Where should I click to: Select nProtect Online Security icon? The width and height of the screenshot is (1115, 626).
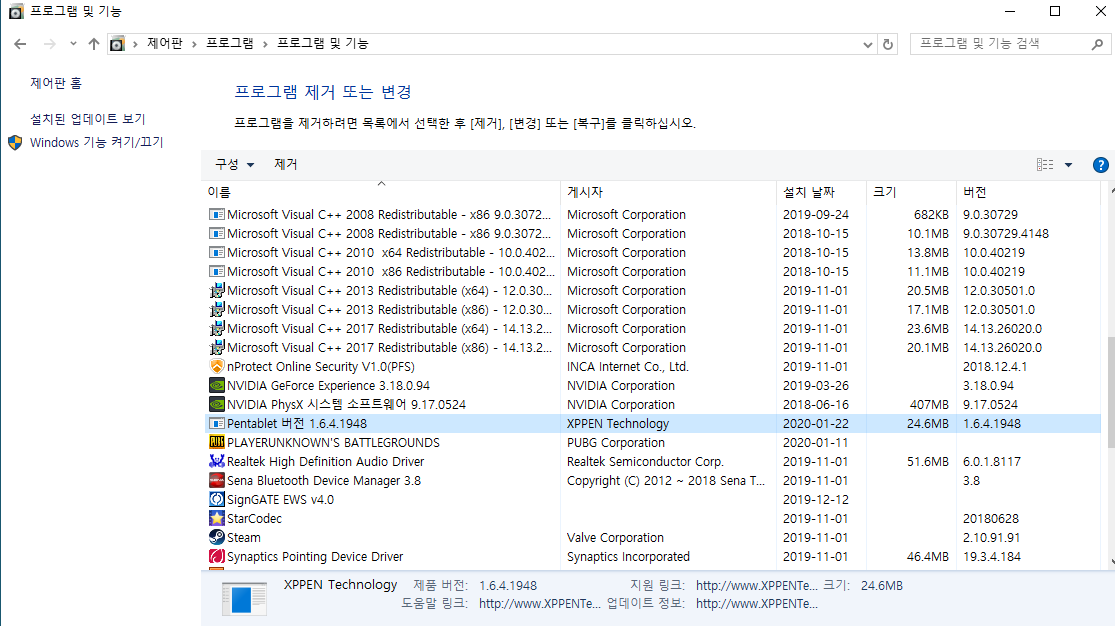click(x=217, y=366)
